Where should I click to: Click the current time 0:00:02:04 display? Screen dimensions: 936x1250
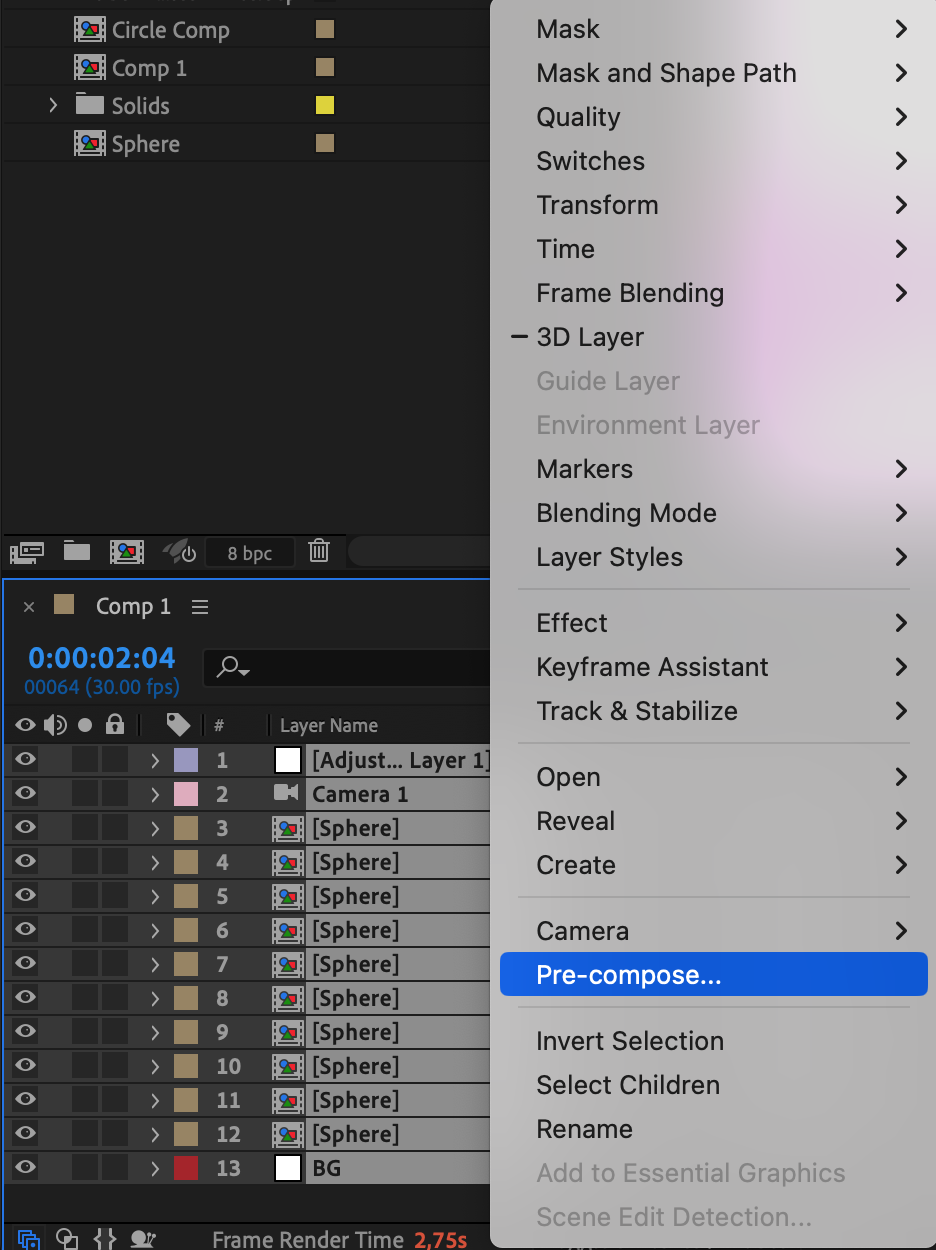(102, 658)
